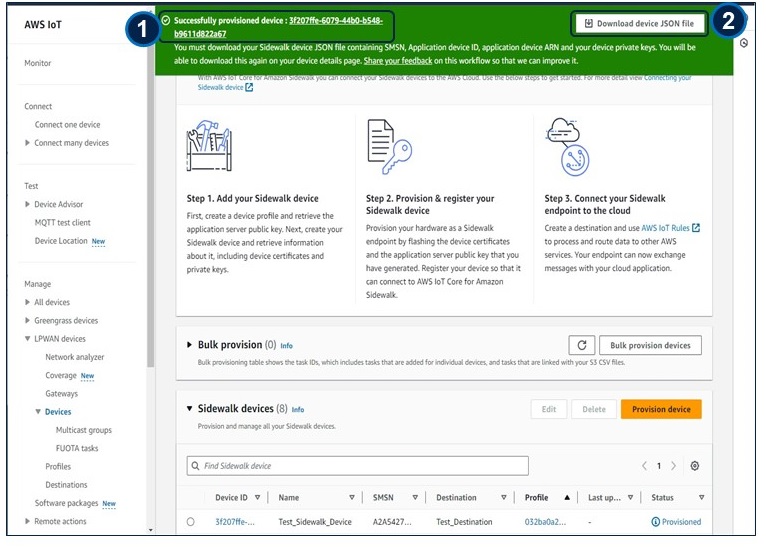This screenshot has width=766, height=547.
Task: Expand Connect many devices in sidebar
Action: tap(27, 143)
